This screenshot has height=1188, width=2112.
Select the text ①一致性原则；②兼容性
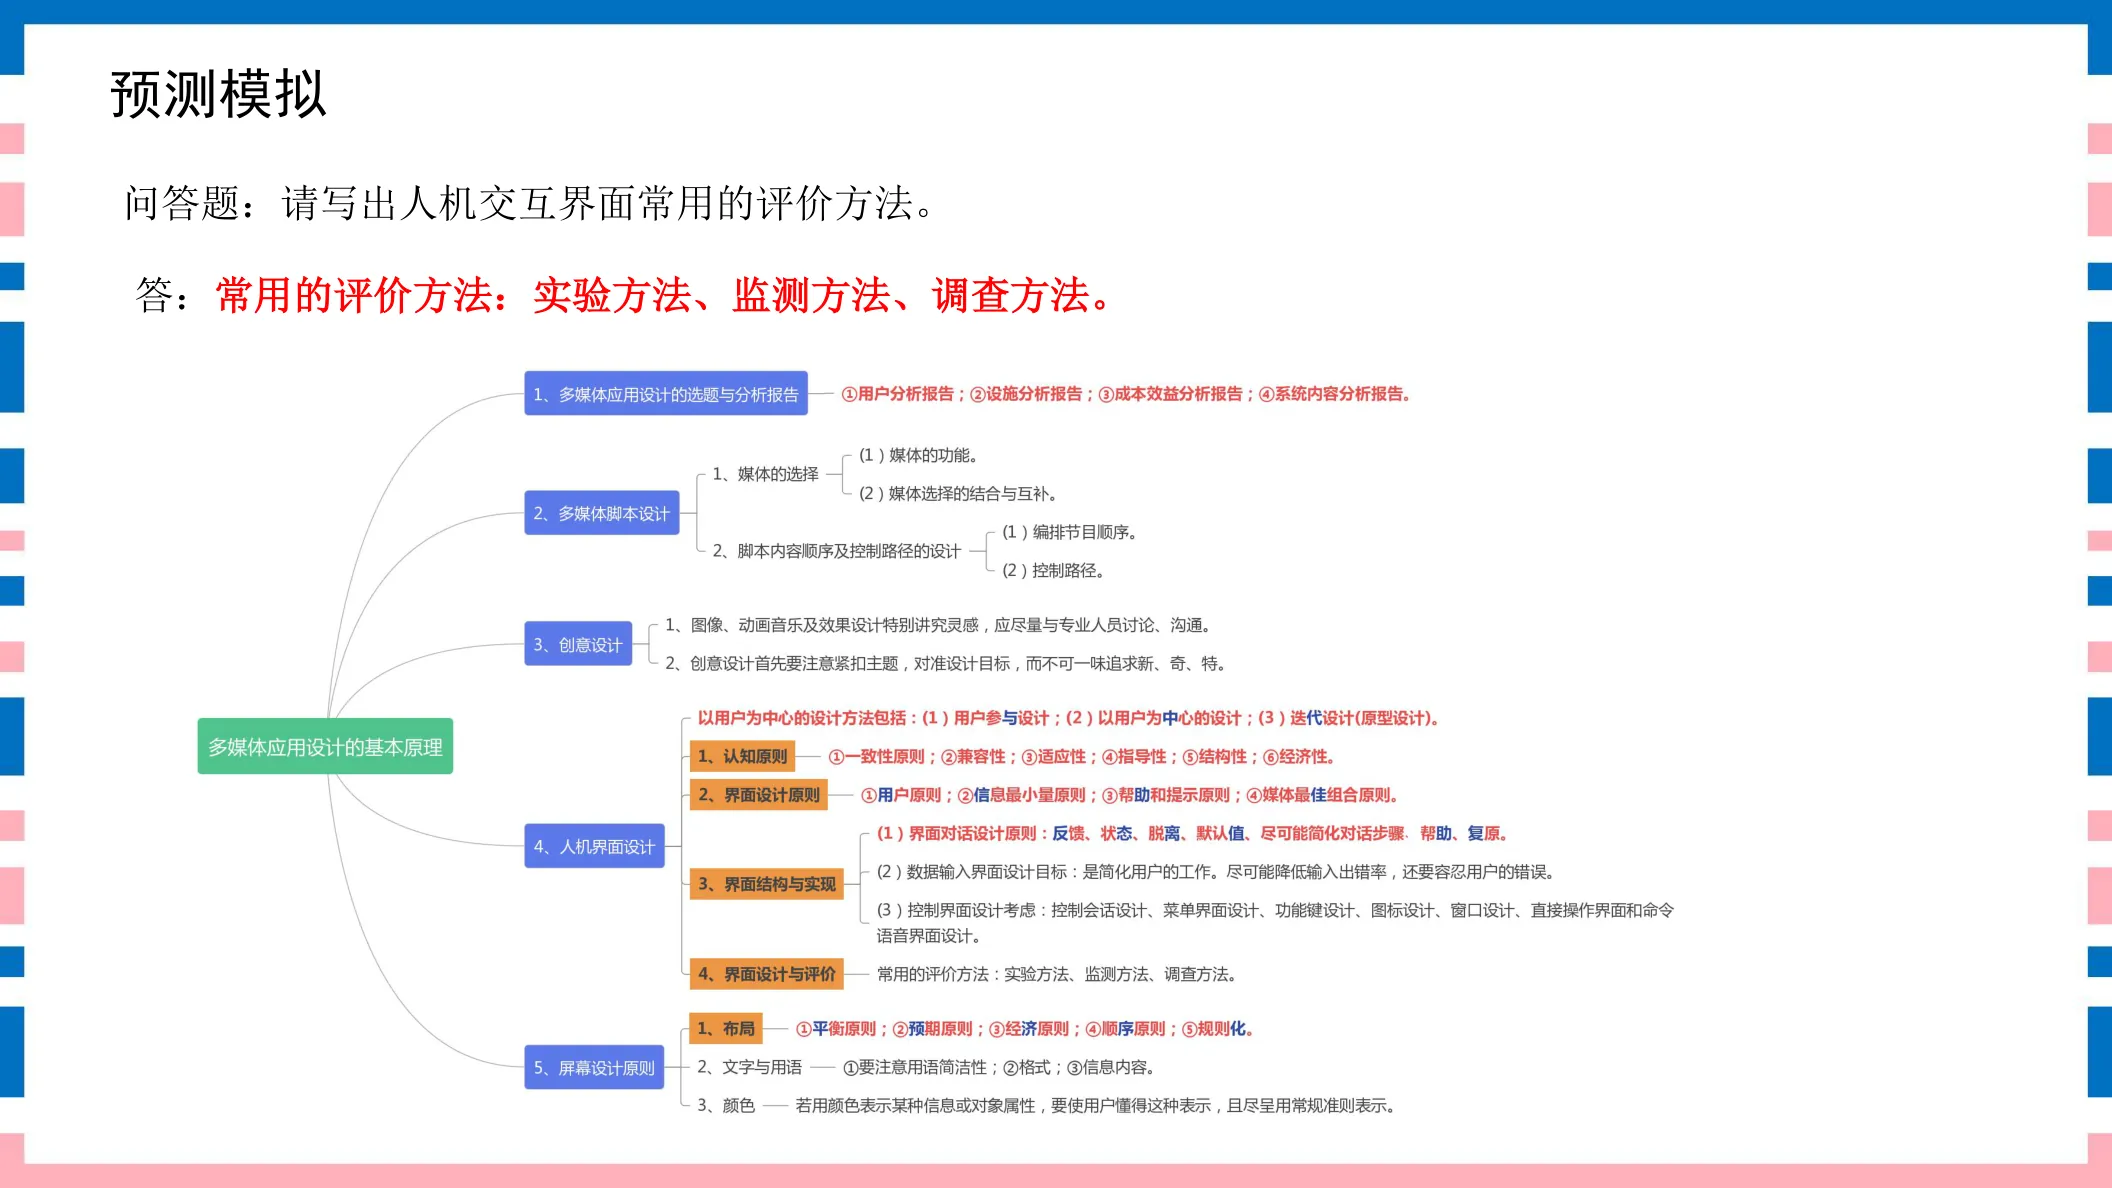[1082, 757]
